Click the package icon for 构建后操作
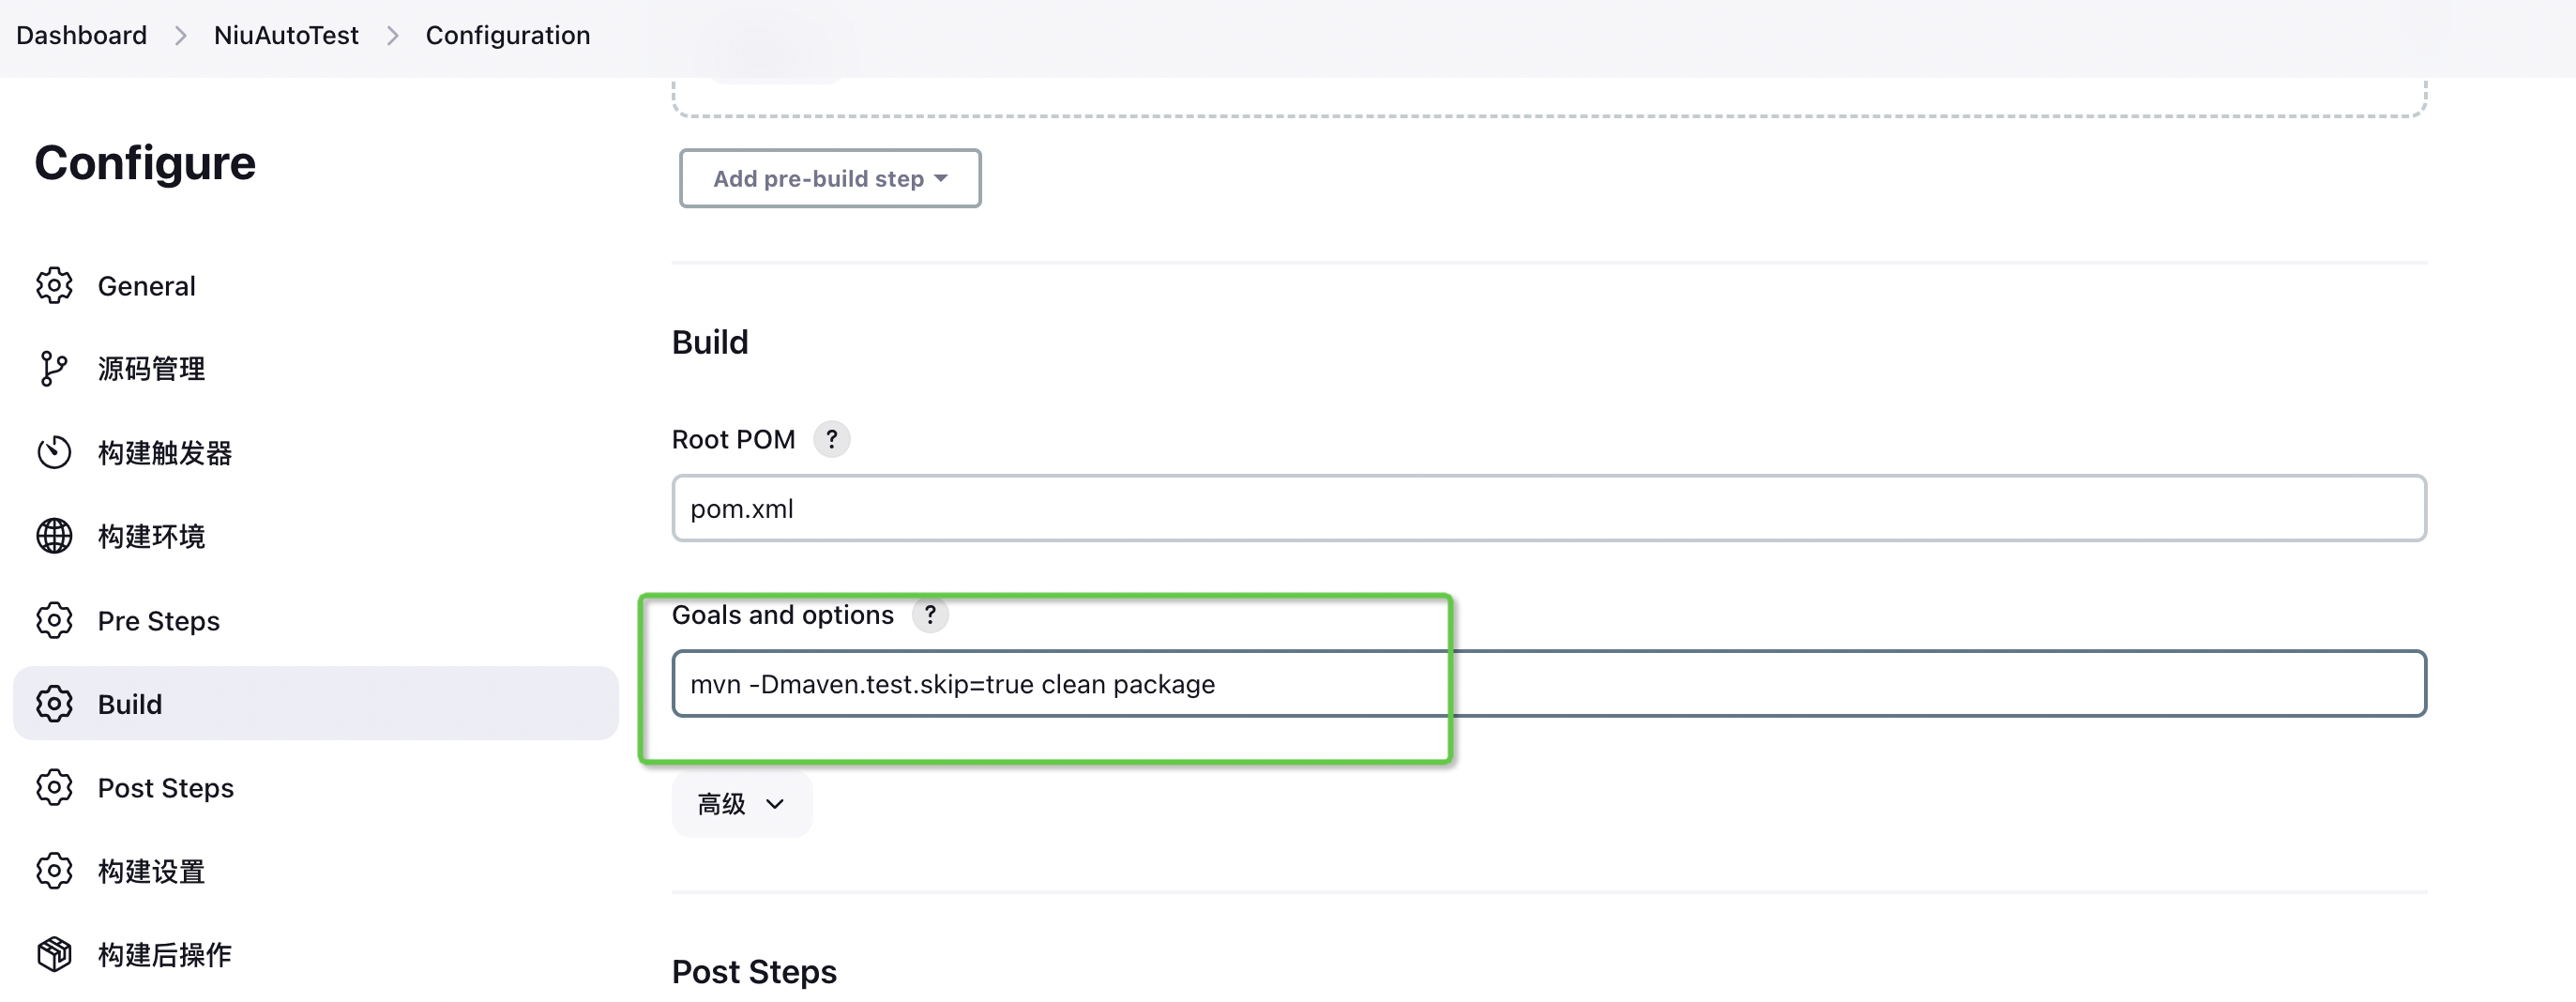The width and height of the screenshot is (2576, 1002). 54,955
